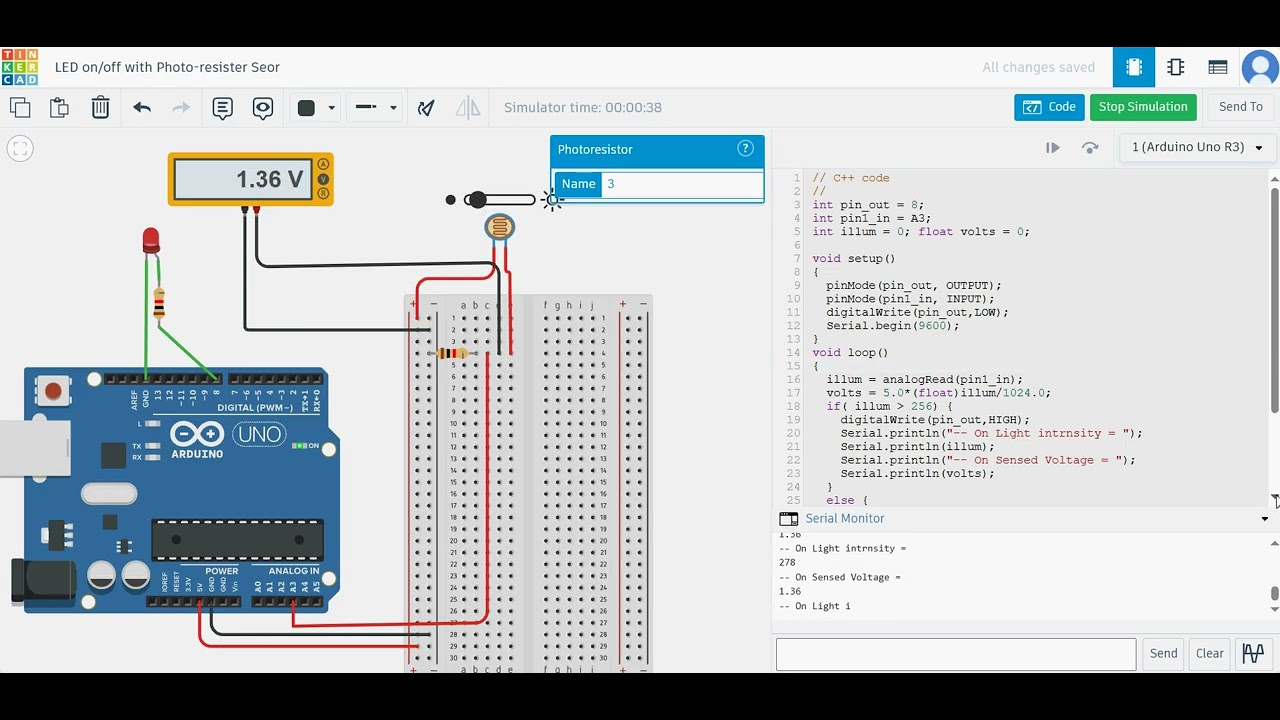Click the dark dot end of light slider
The image size is (1280, 720).
pyautogui.click(x=451, y=200)
